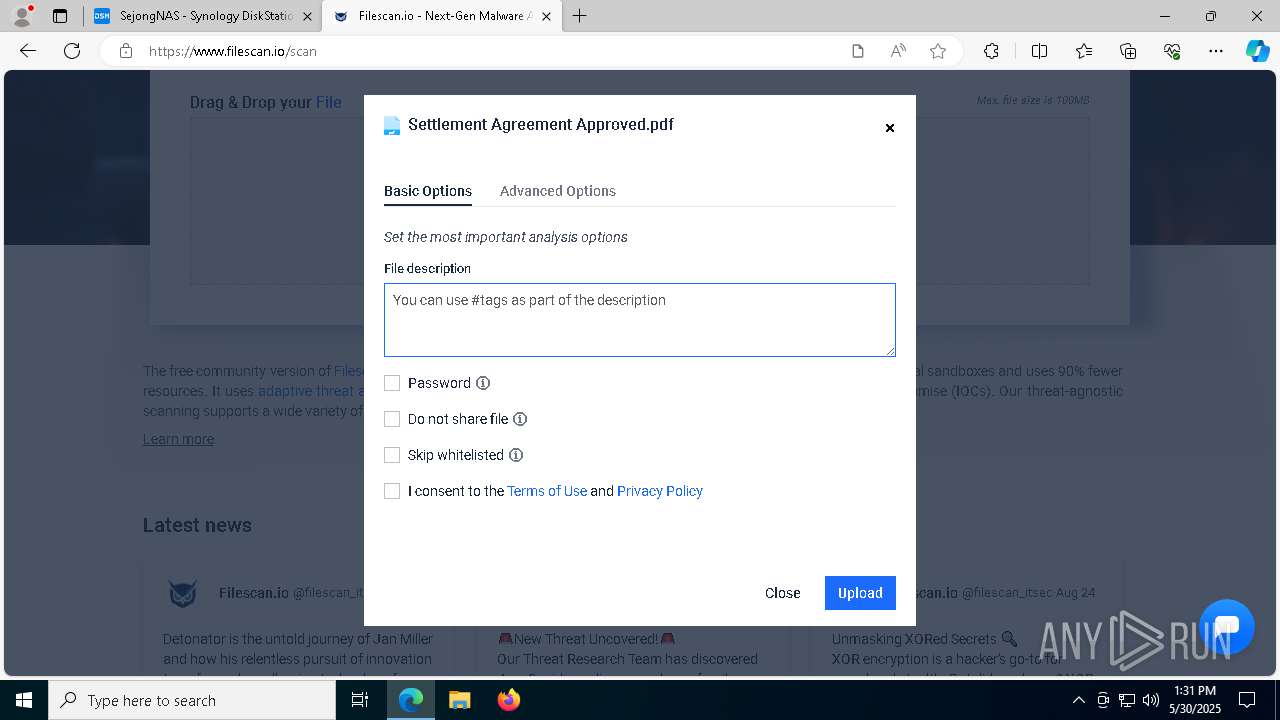Check the Skip whitelisted option
Screen dimensions: 1280x720
point(392,455)
